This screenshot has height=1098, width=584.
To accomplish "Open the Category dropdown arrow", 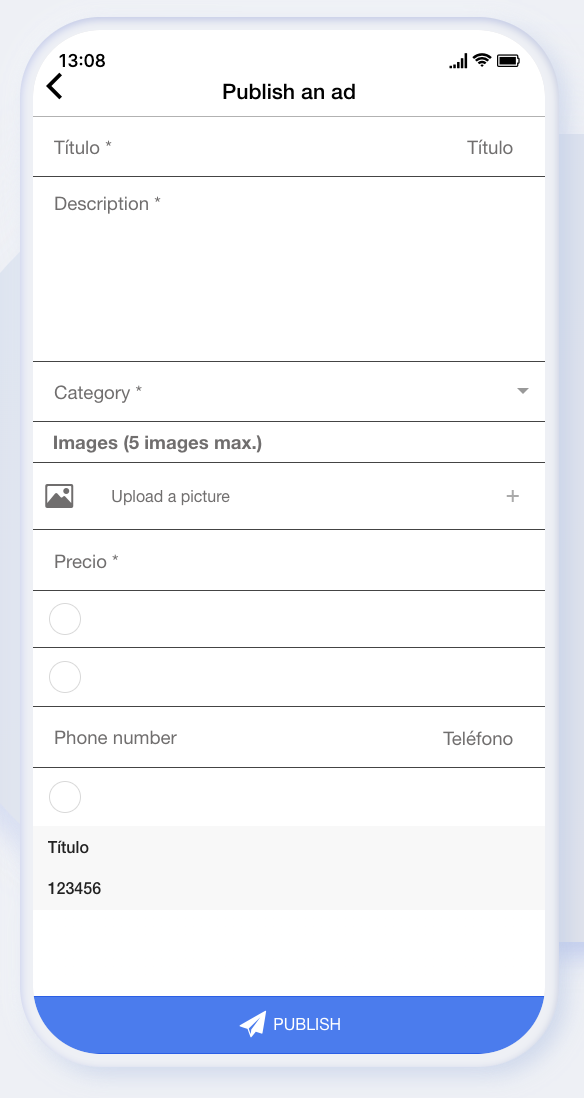I will pos(522,391).
